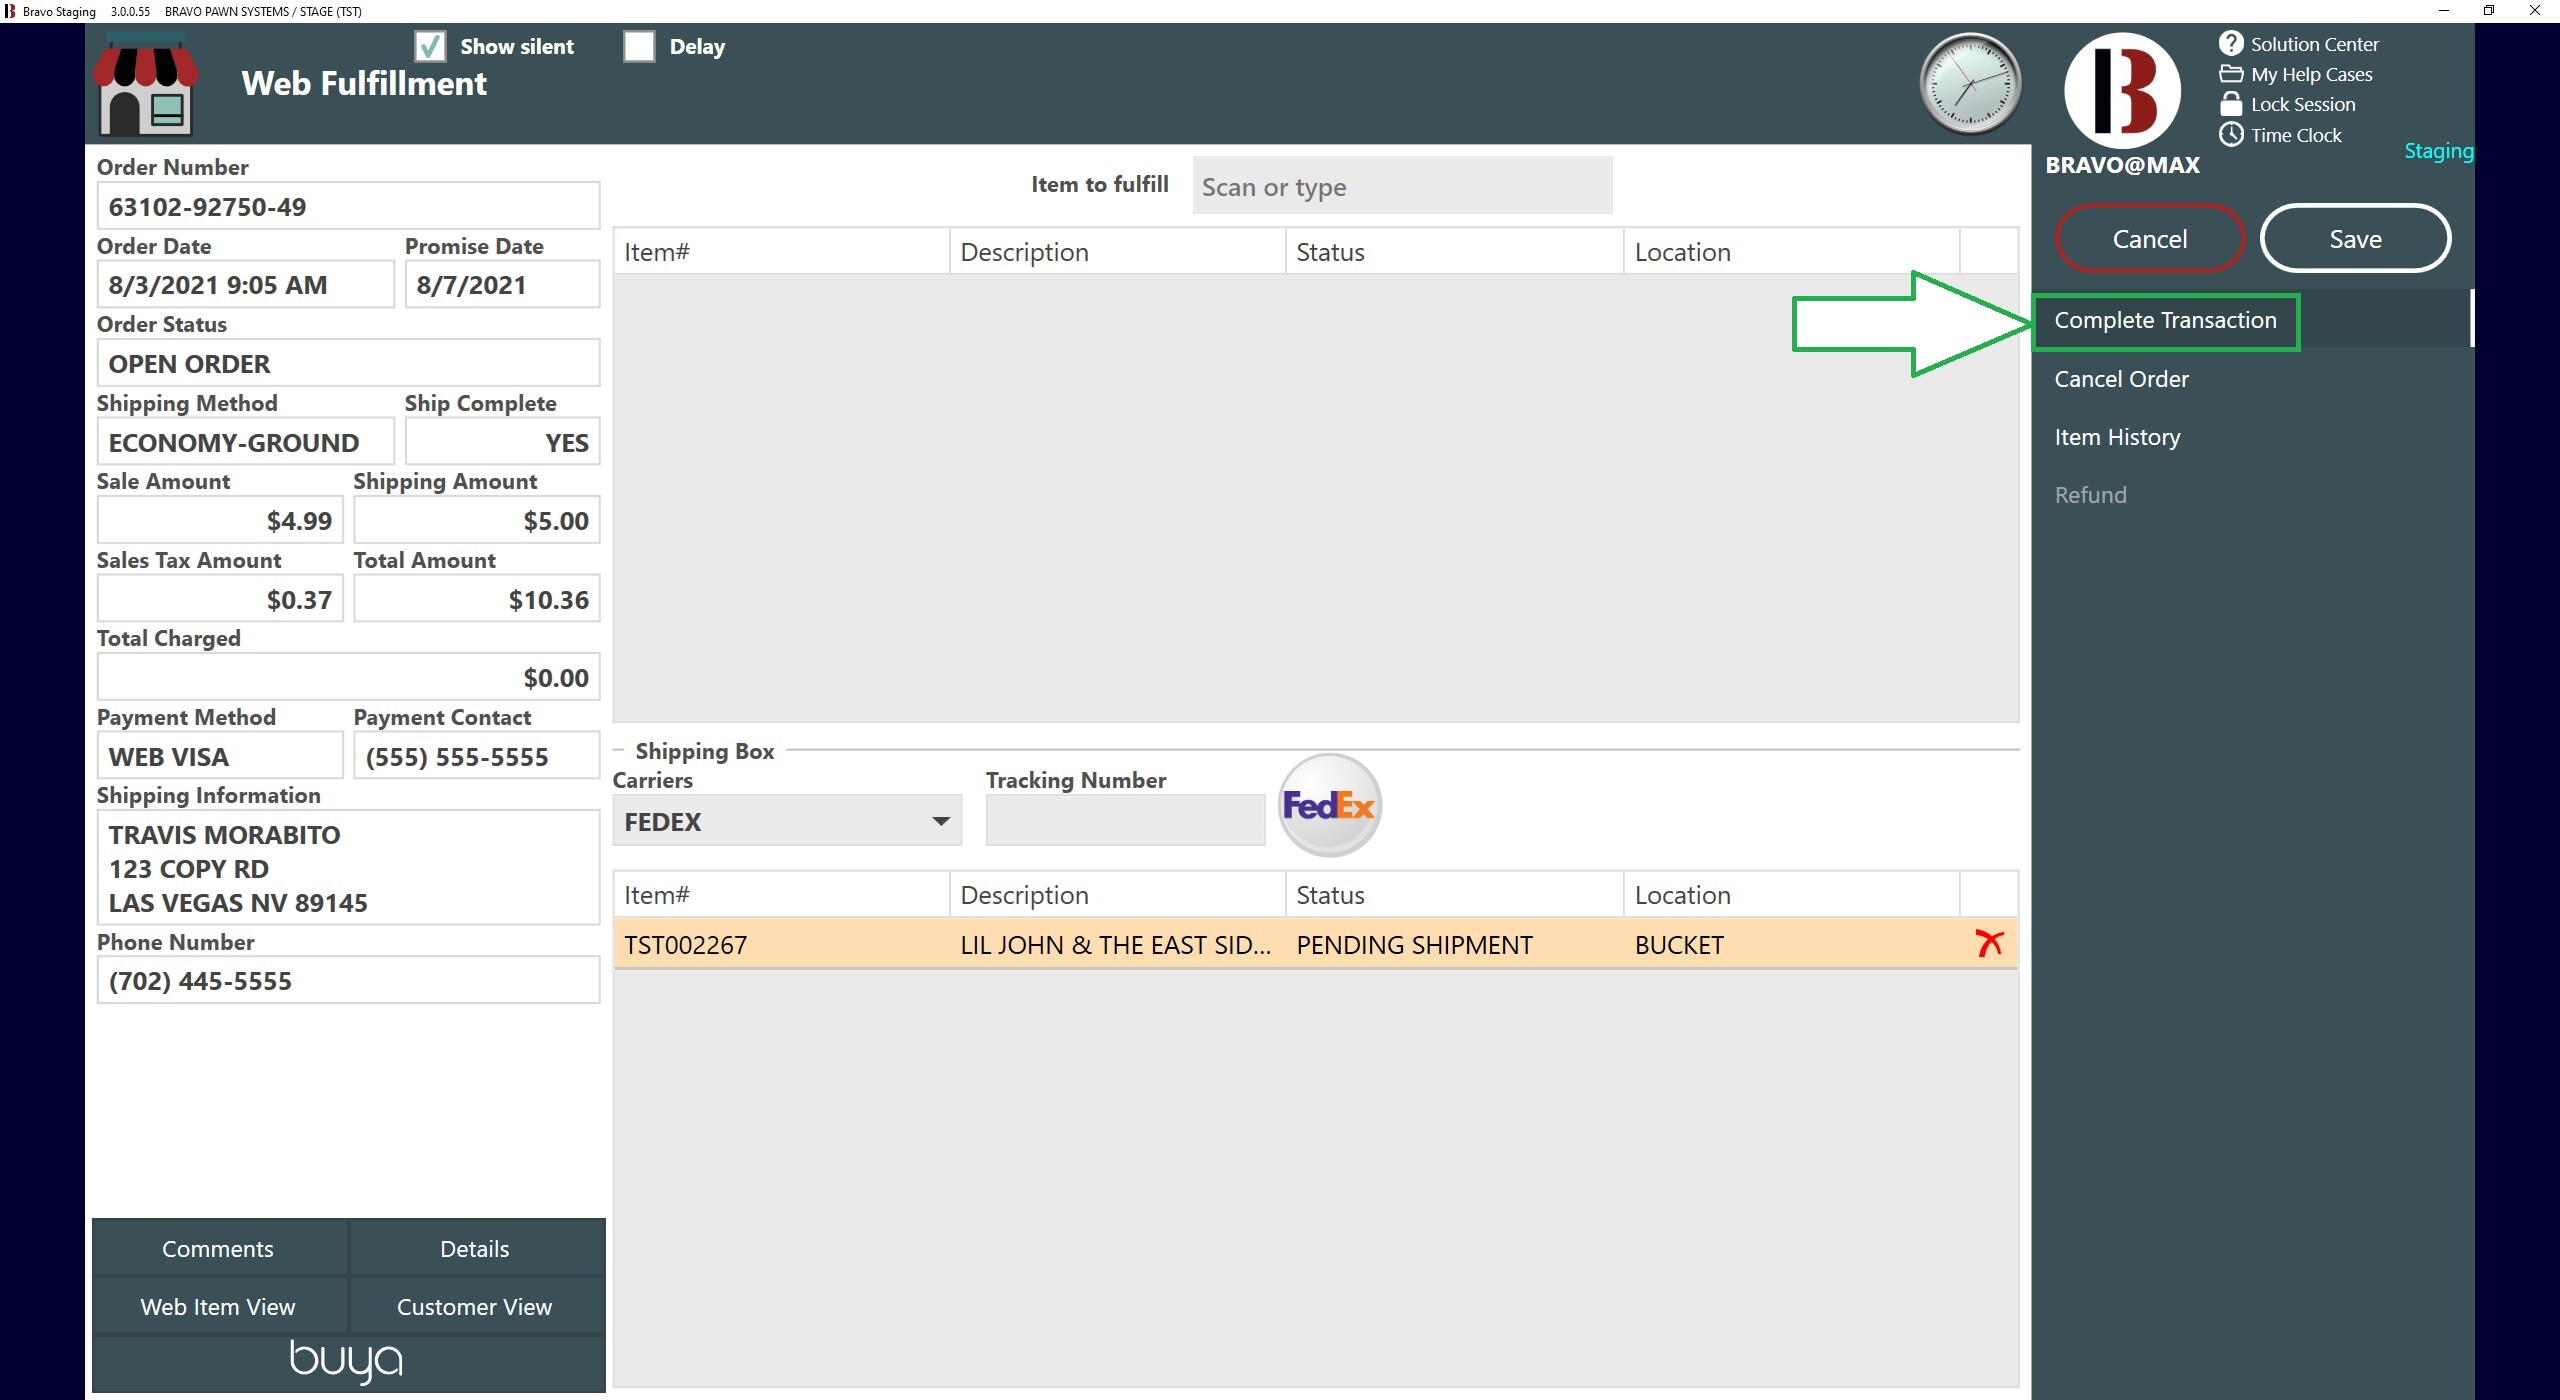
Task: Click the Staging environment label
Action: [x=2438, y=151]
